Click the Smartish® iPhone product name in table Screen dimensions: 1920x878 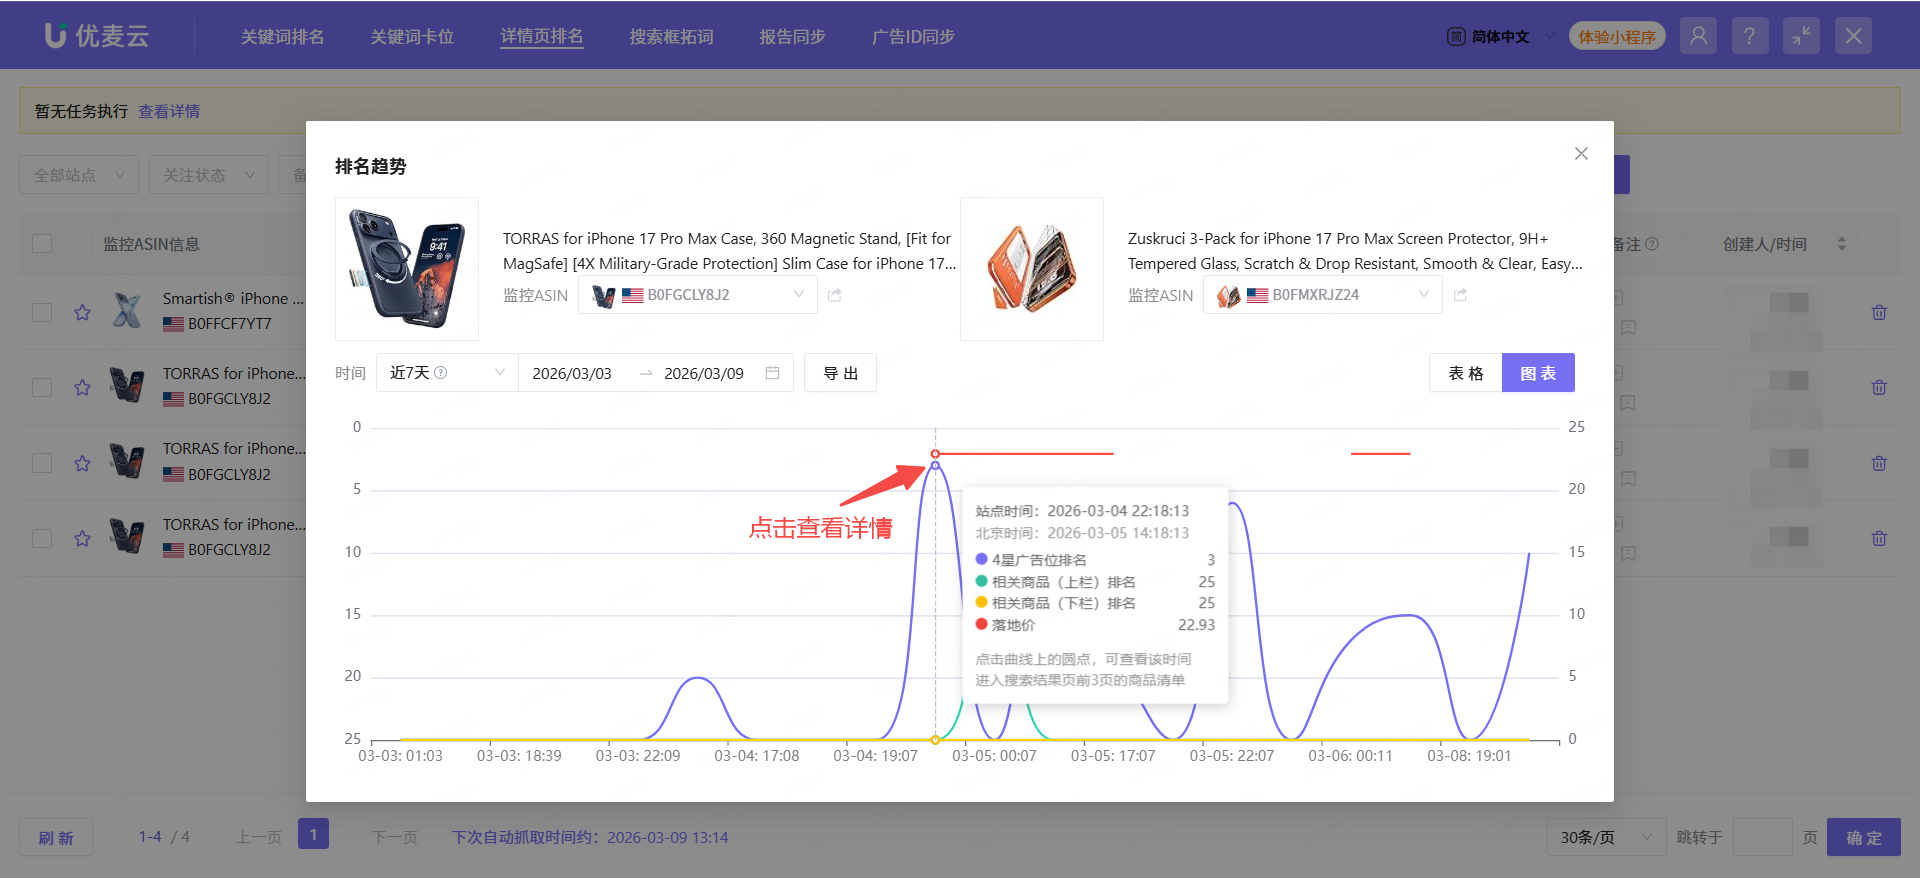[233, 298]
